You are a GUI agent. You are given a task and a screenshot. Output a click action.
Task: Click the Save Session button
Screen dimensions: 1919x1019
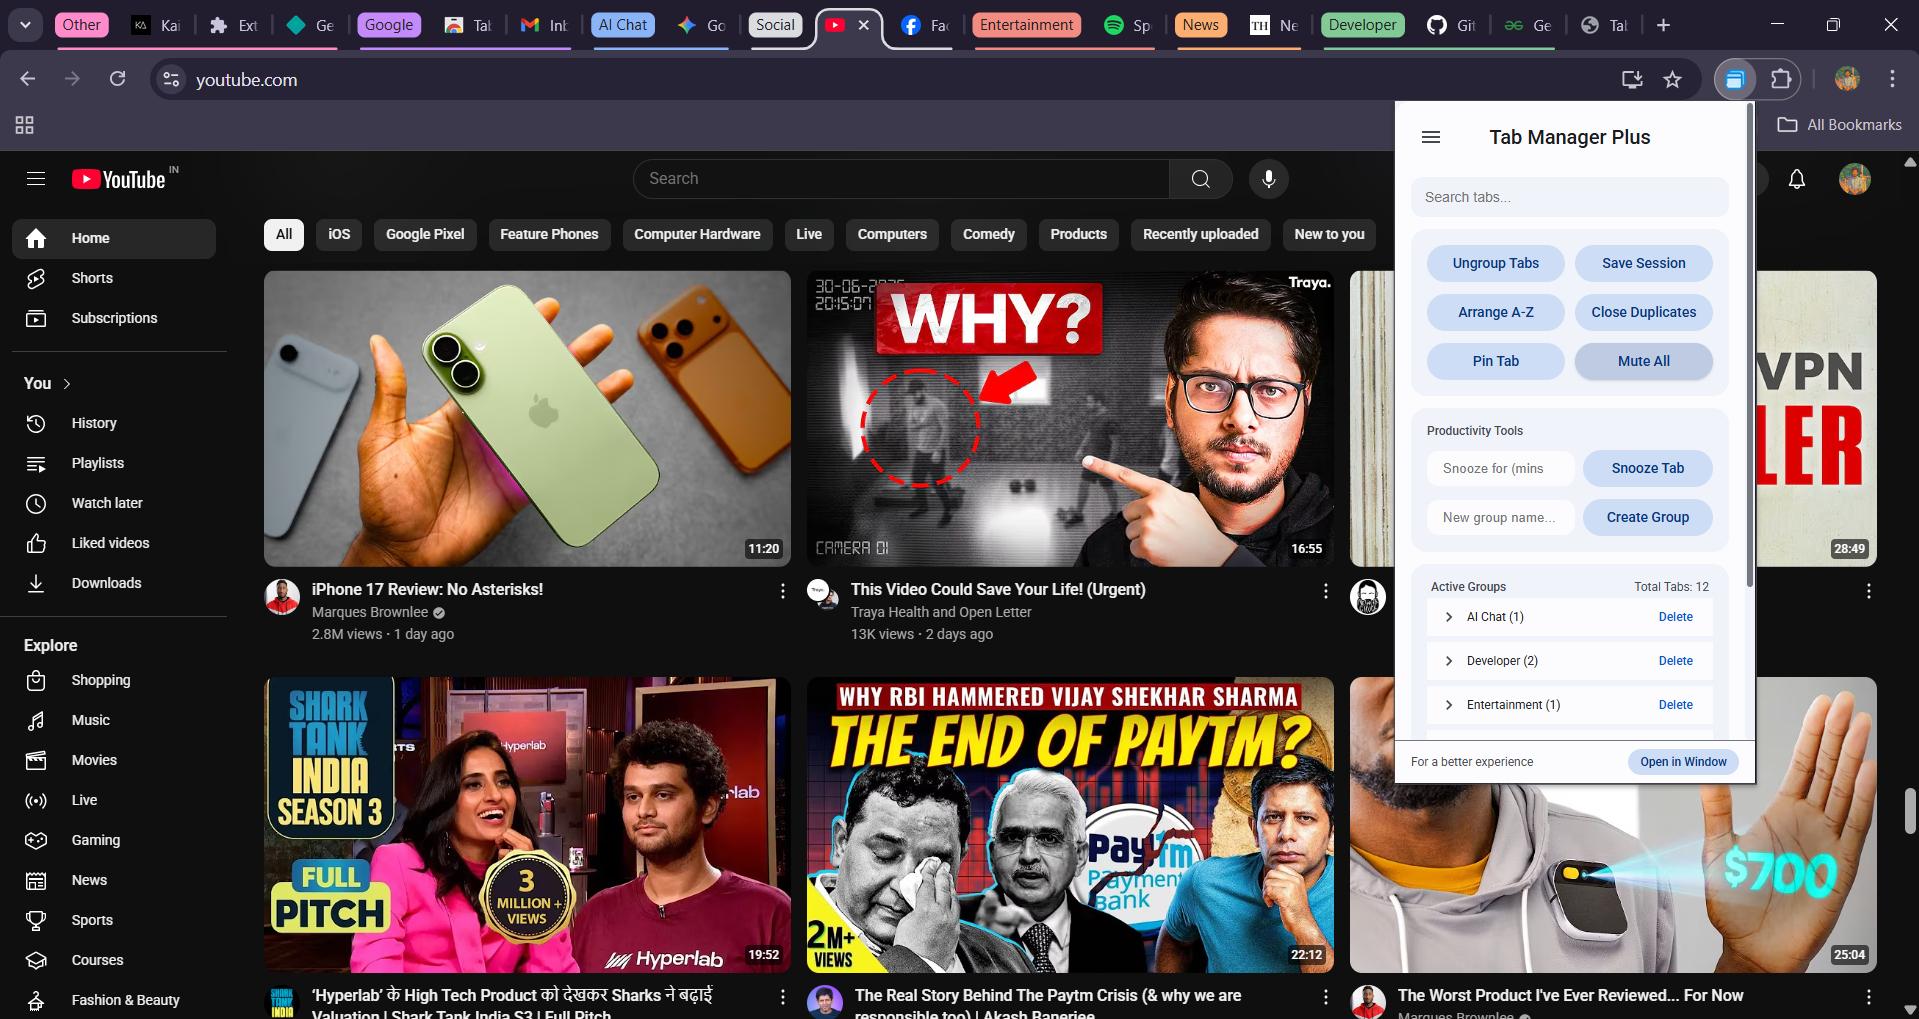coord(1643,263)
